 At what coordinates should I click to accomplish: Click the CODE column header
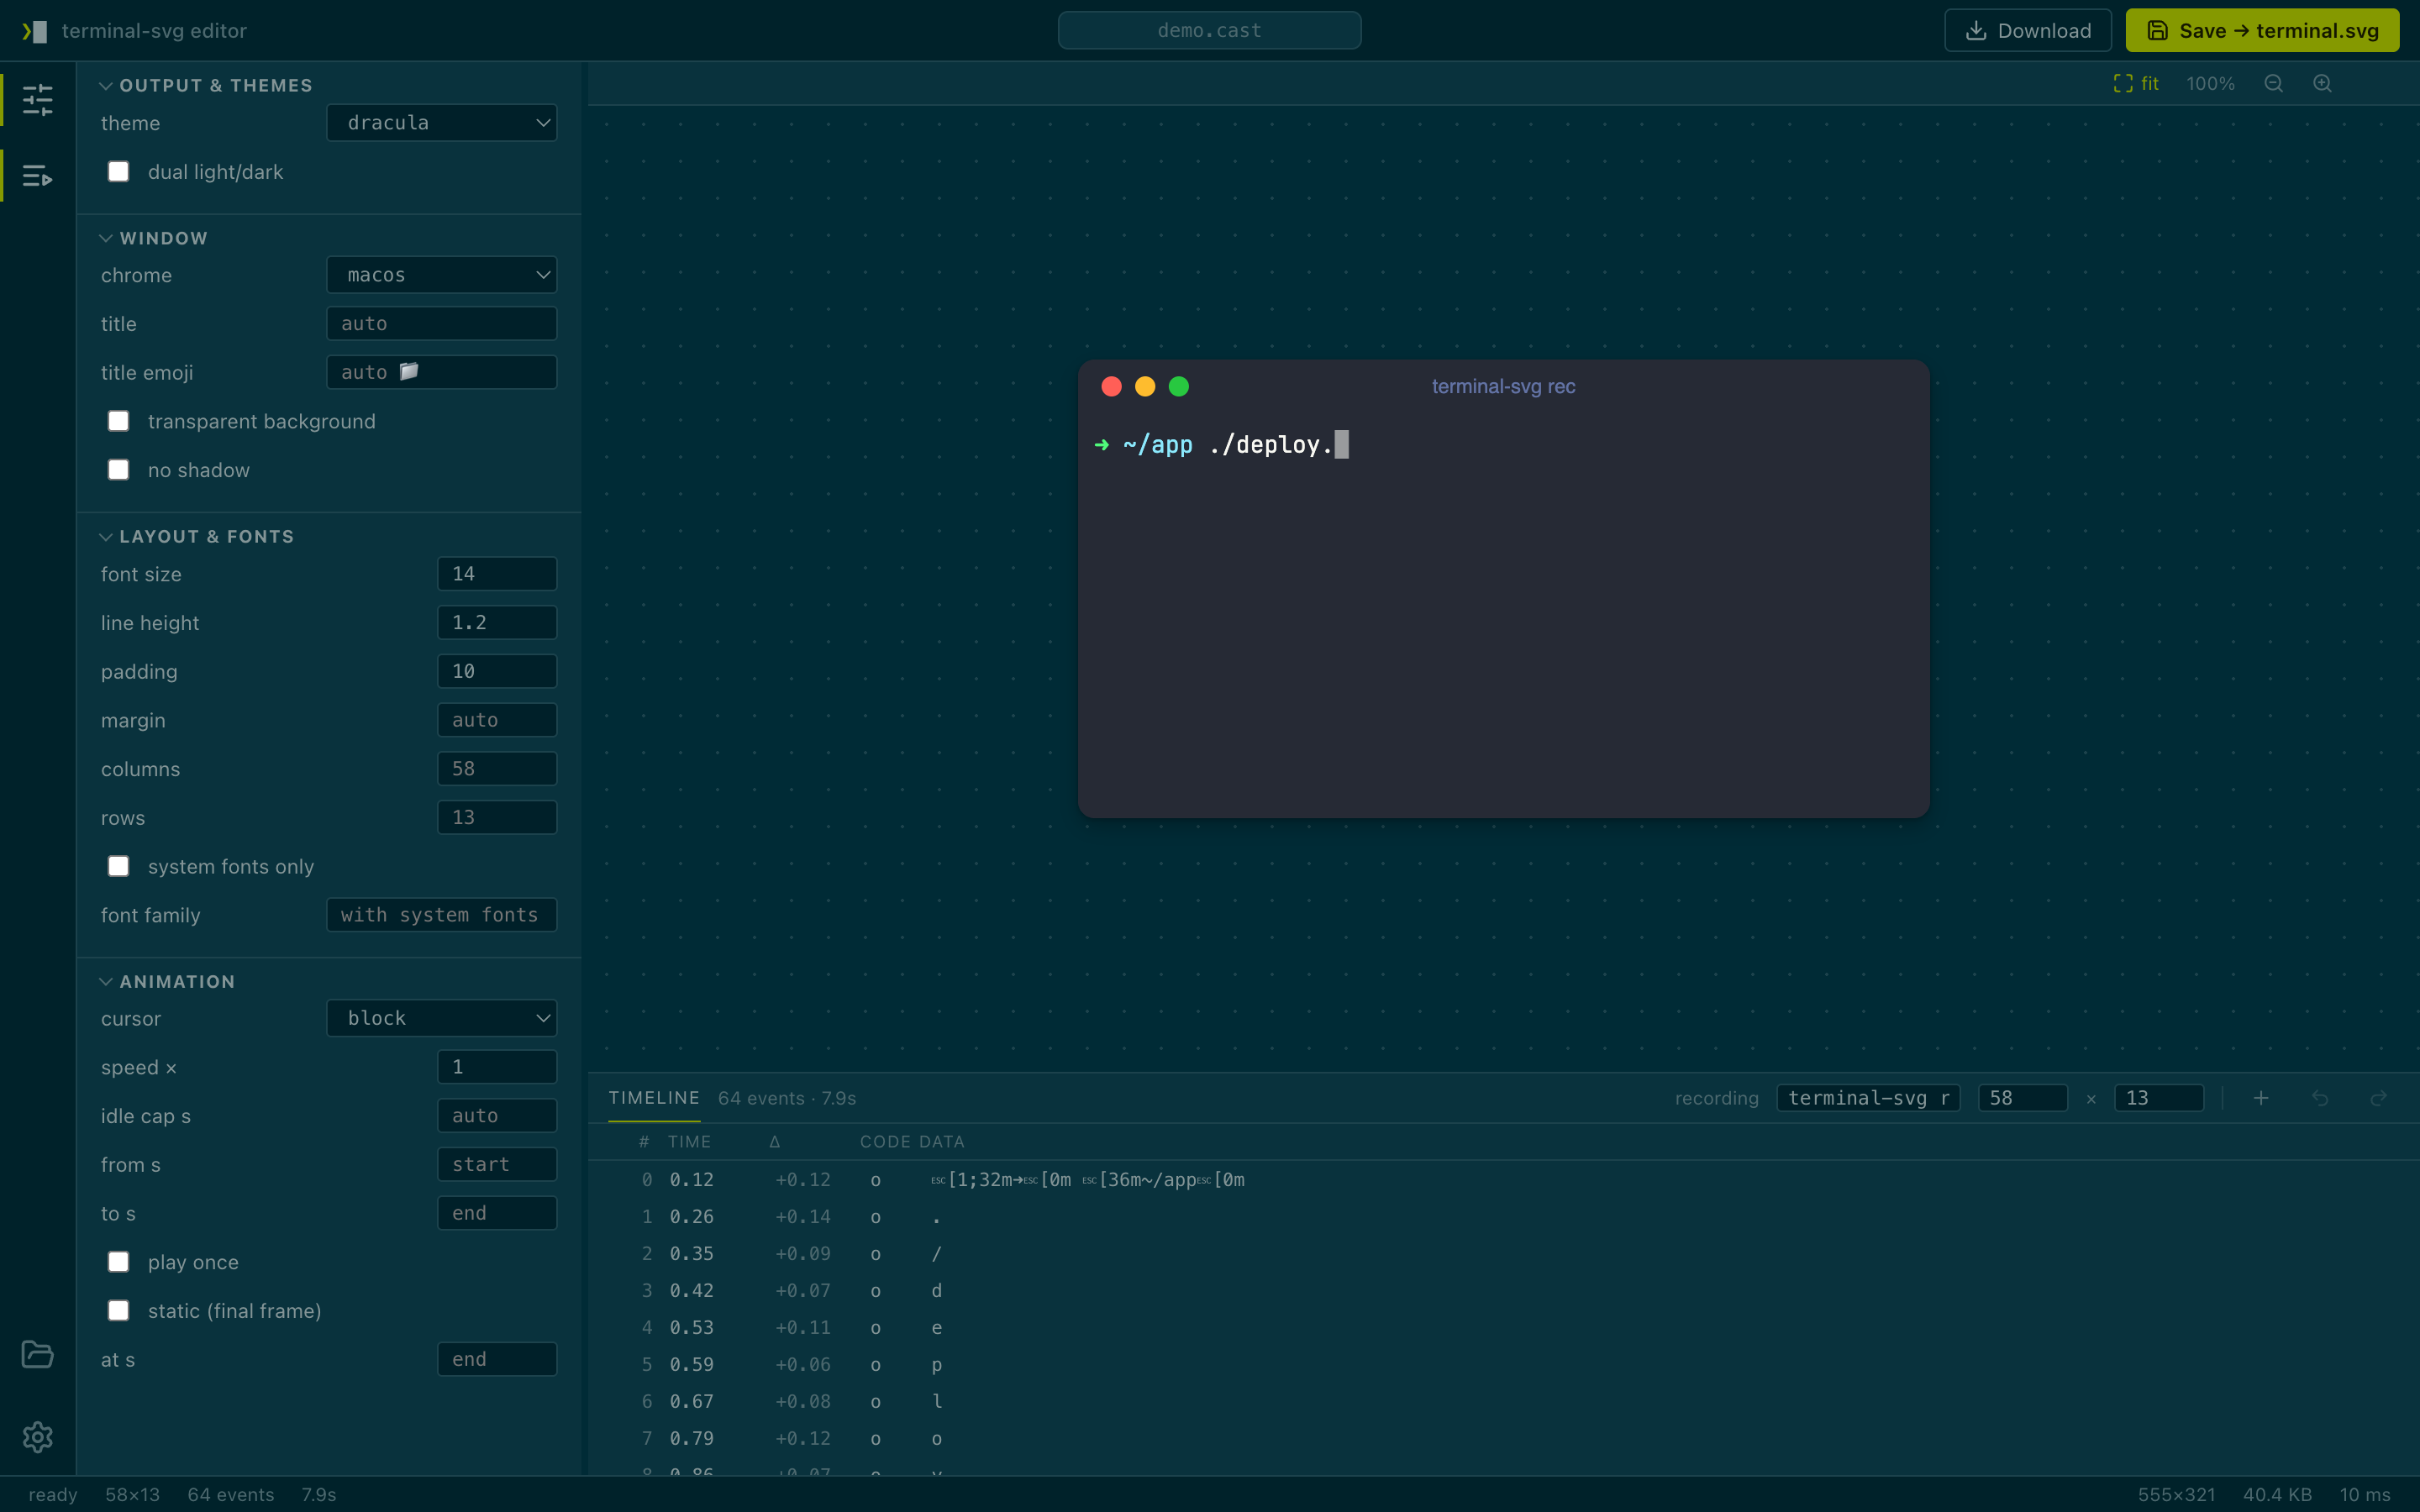pos(885,1142)
